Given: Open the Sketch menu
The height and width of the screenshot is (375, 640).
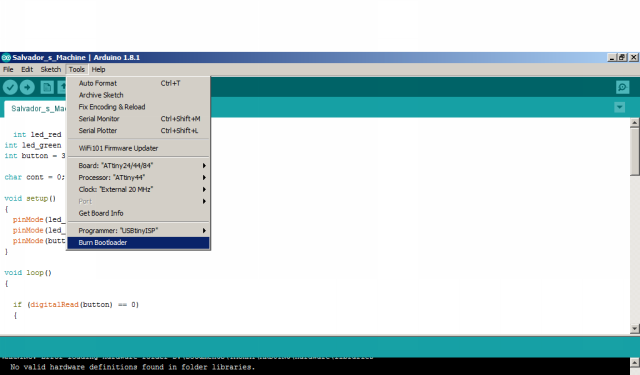Looking at the screenshot, I should tap(51, 69).
